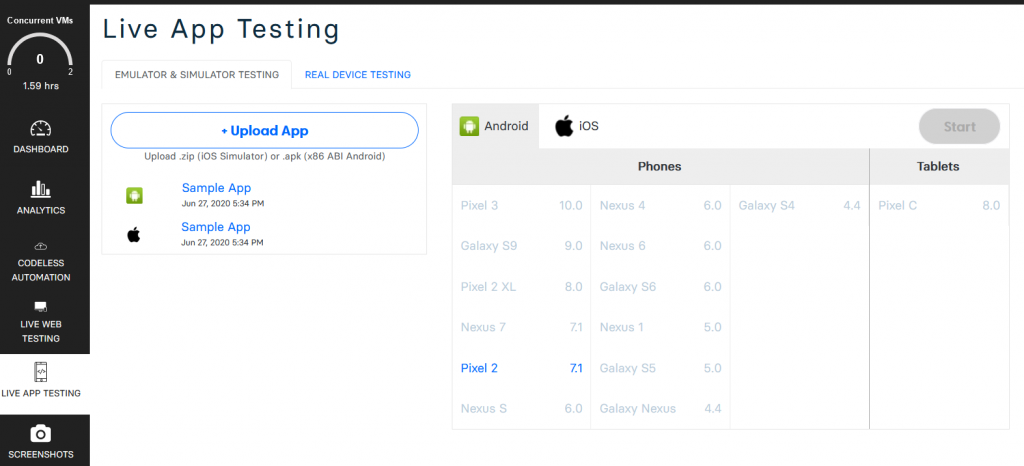
Task: Choose Pixel 3 with Android 10.0
Action: 520,205
